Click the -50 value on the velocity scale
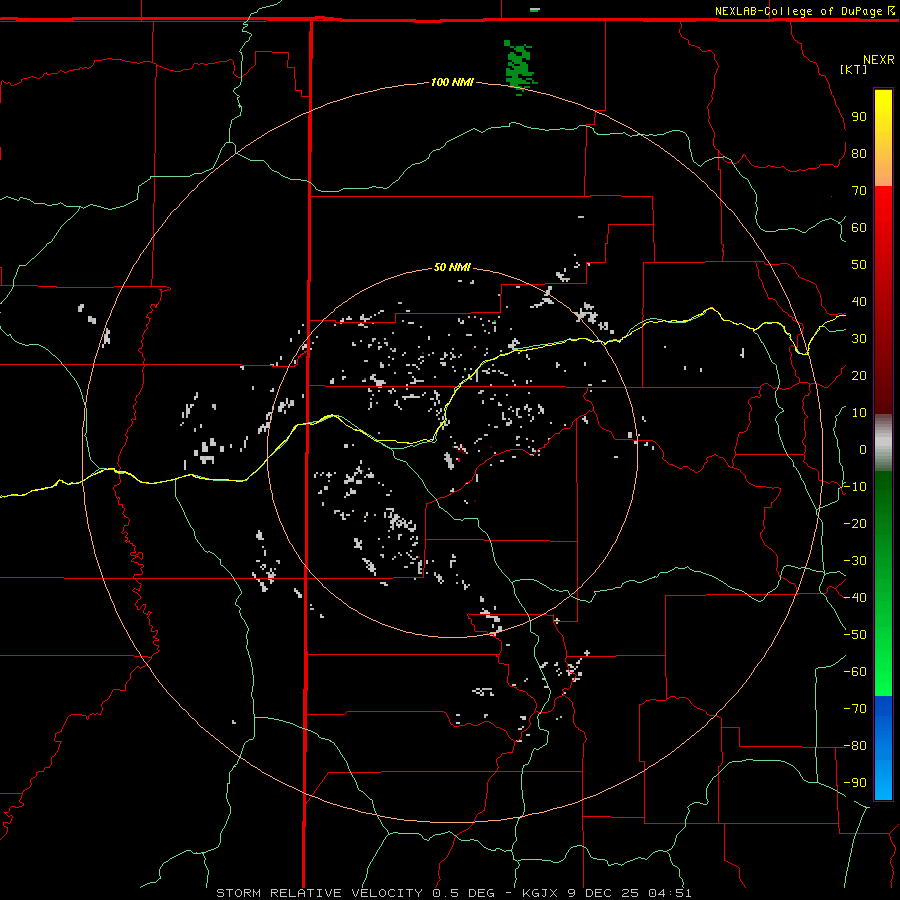900x900 pixels. pos(855,635)
